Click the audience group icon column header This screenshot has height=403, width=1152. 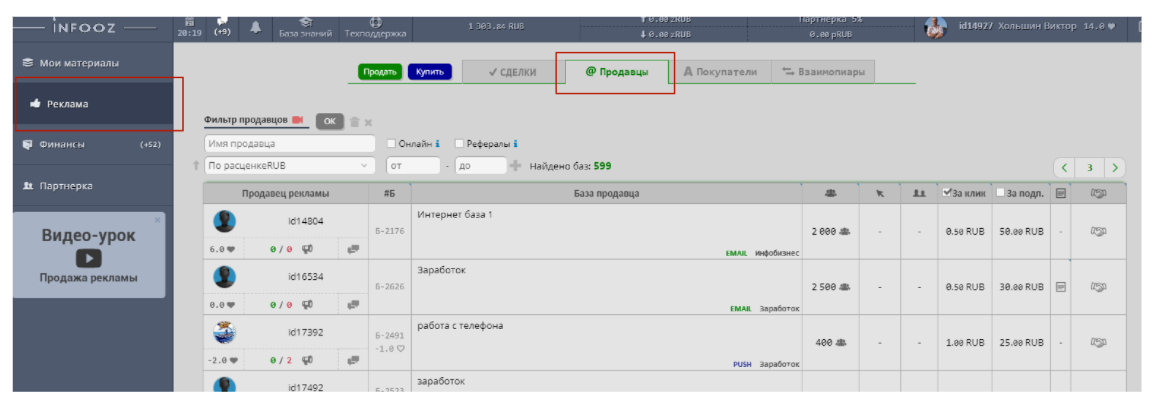(830, 193)
